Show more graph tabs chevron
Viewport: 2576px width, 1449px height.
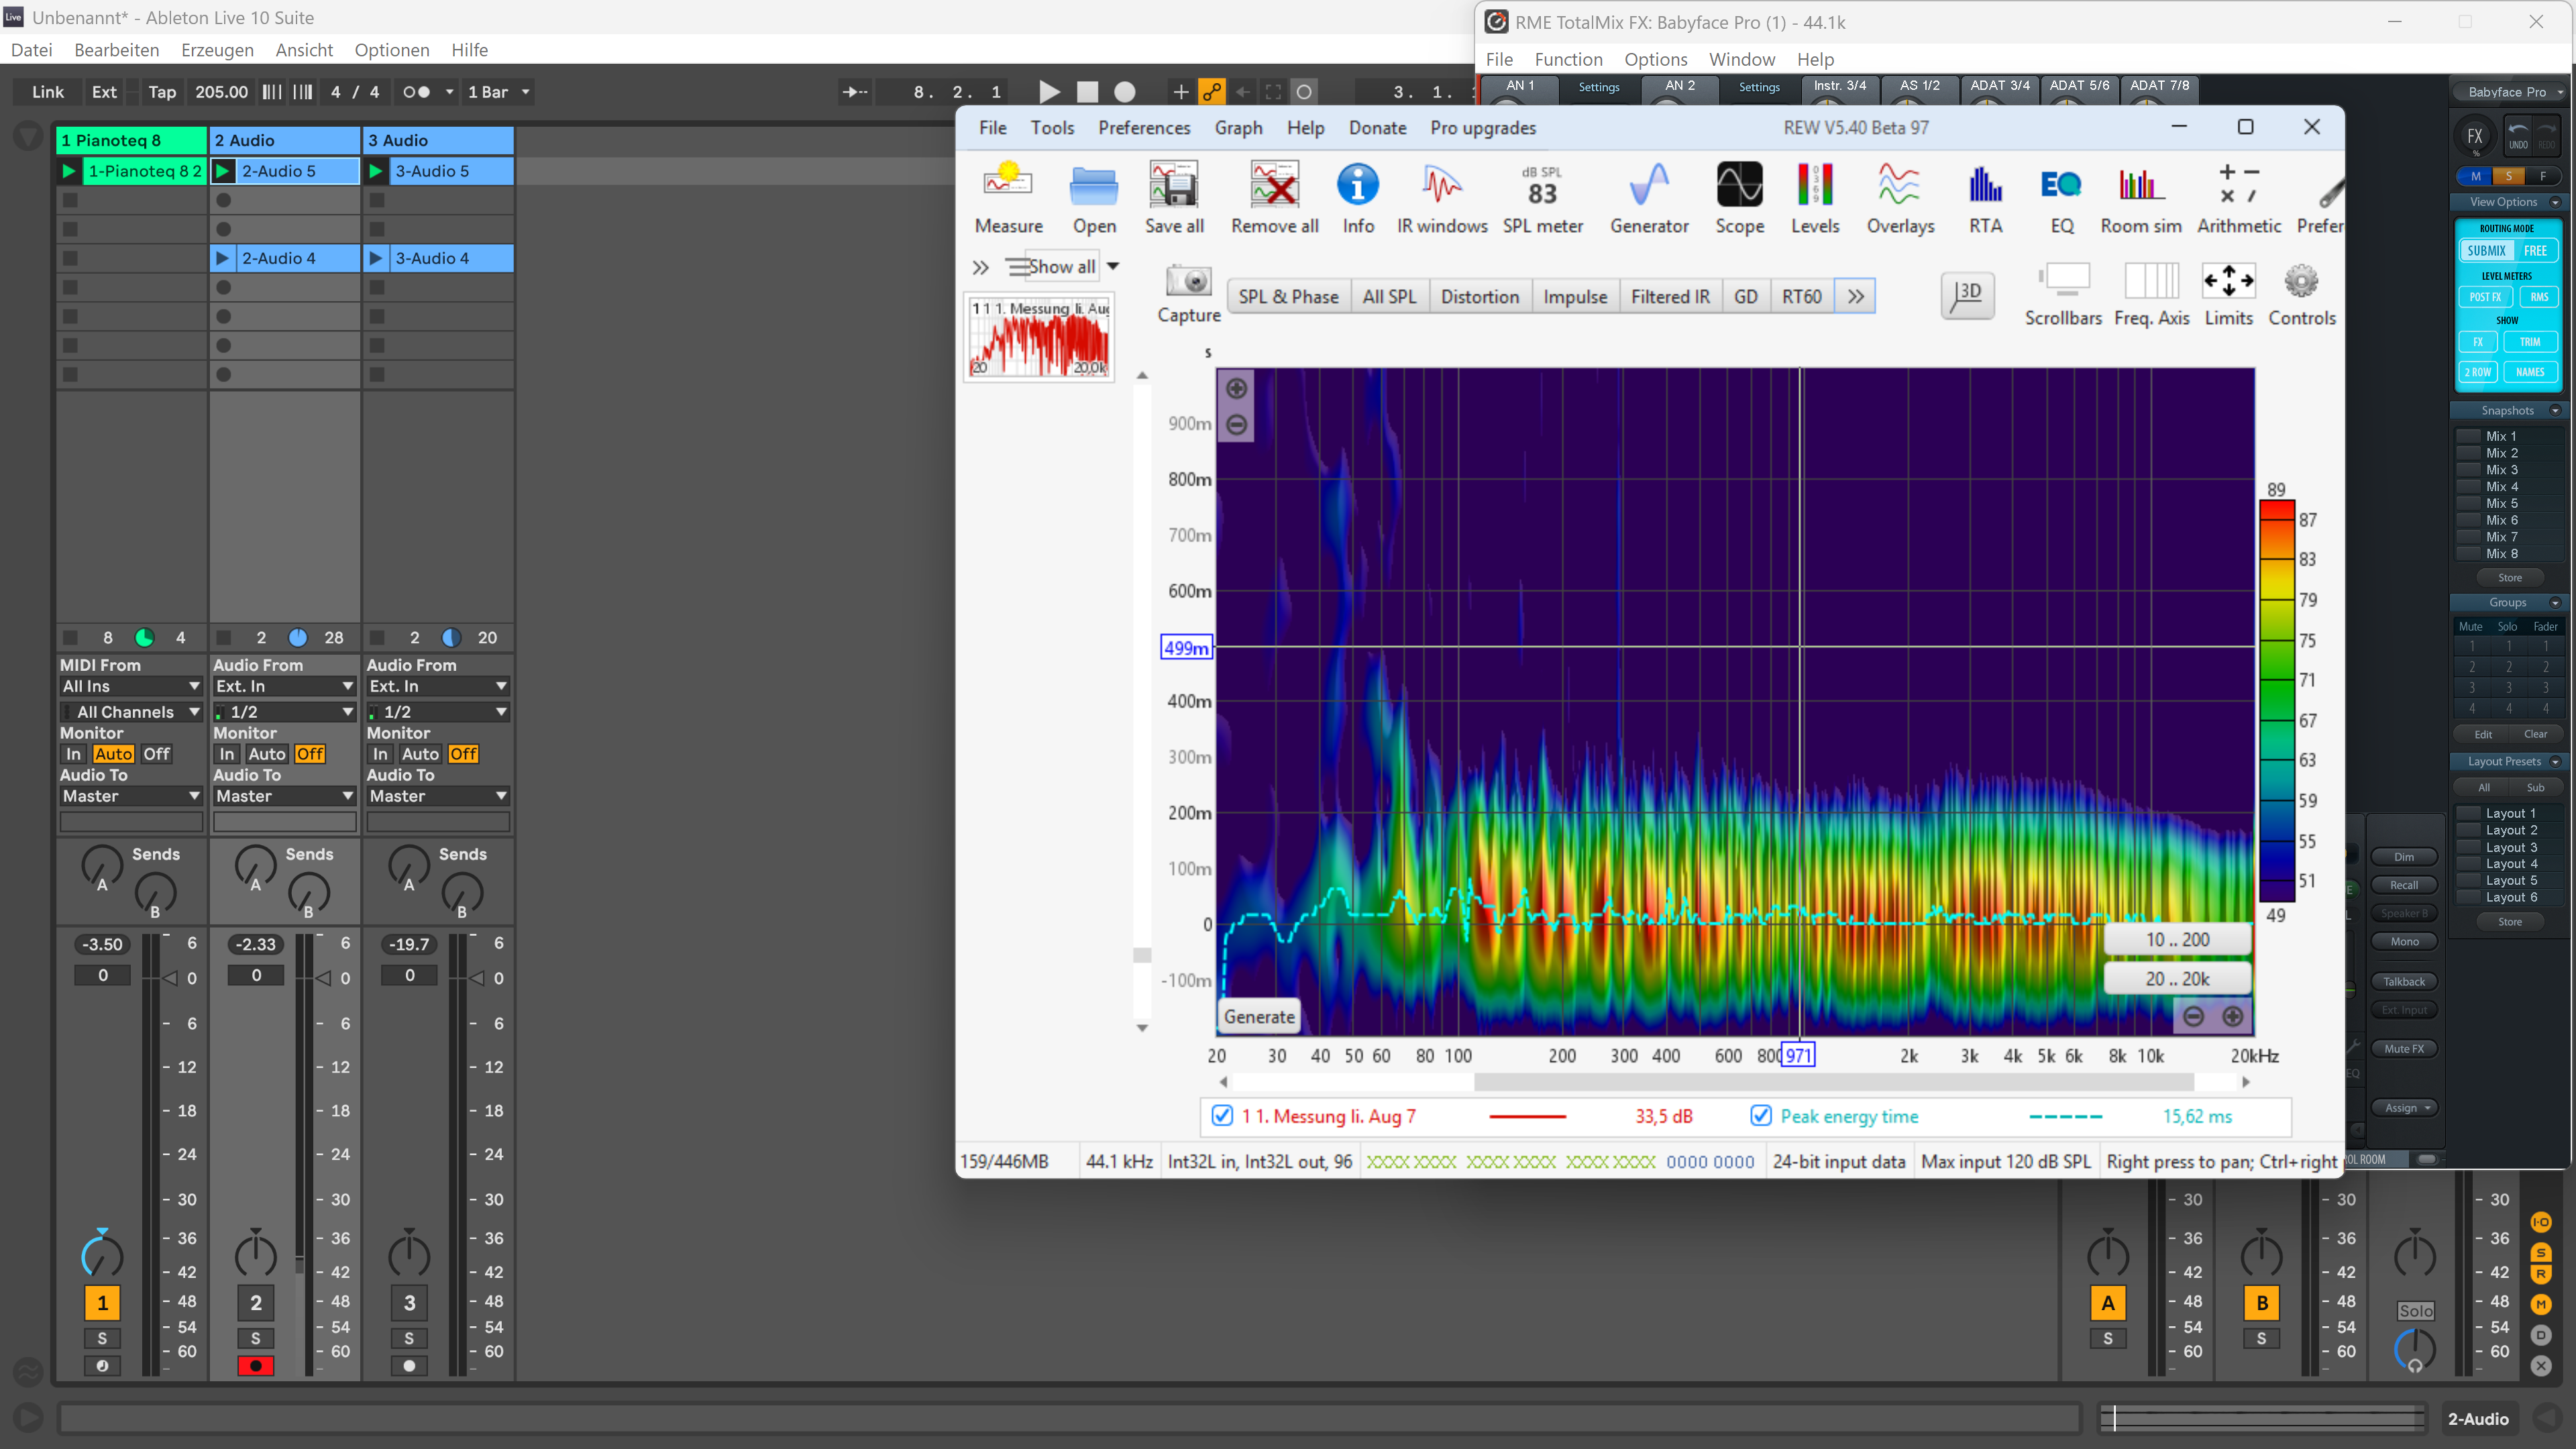tap(1855, 296)
